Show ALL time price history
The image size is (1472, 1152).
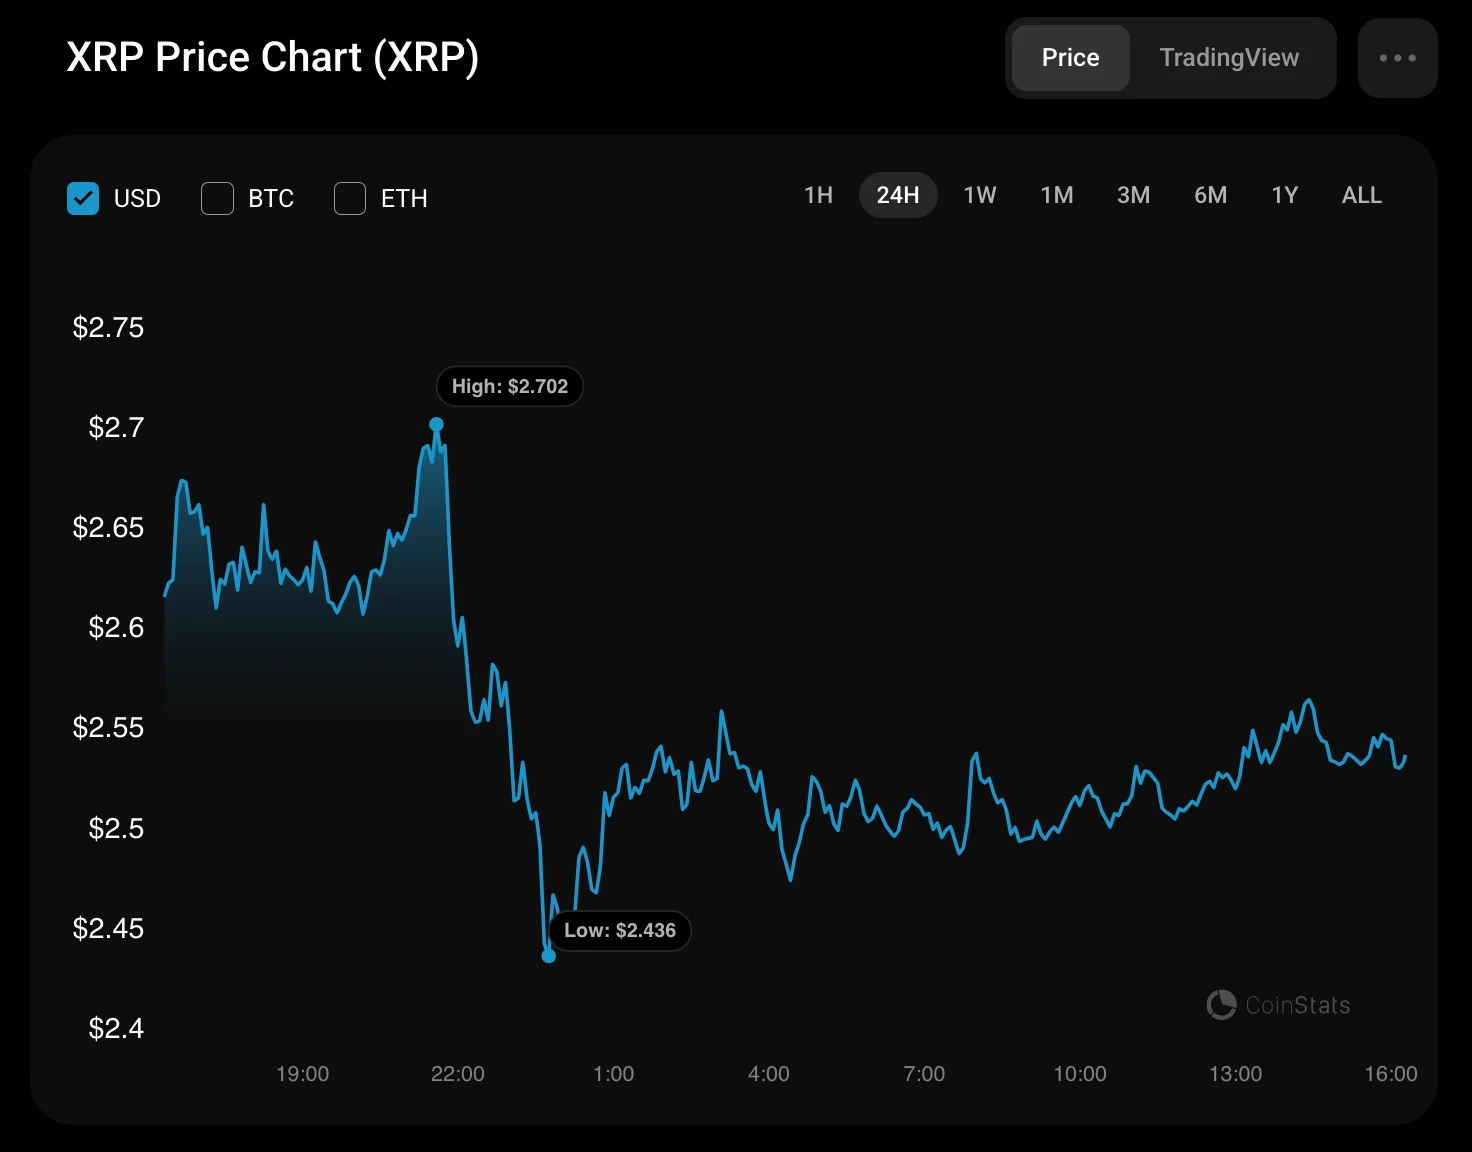tap(1361, 195)
